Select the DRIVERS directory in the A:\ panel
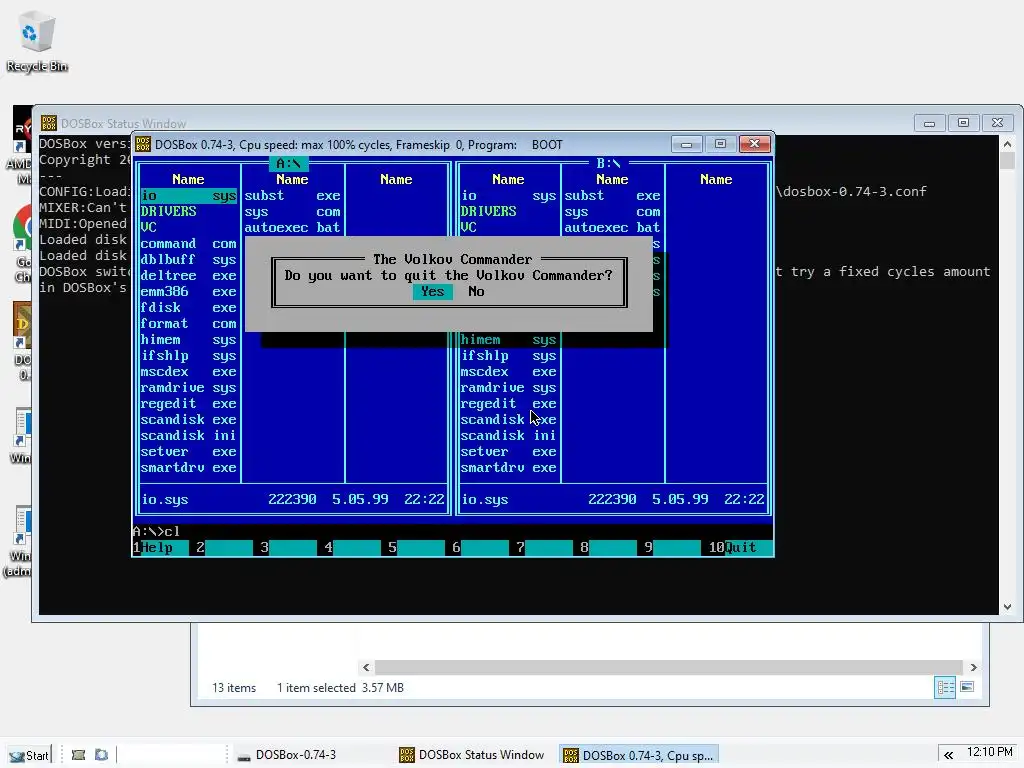1024x768 pixels. click(168, 211)
